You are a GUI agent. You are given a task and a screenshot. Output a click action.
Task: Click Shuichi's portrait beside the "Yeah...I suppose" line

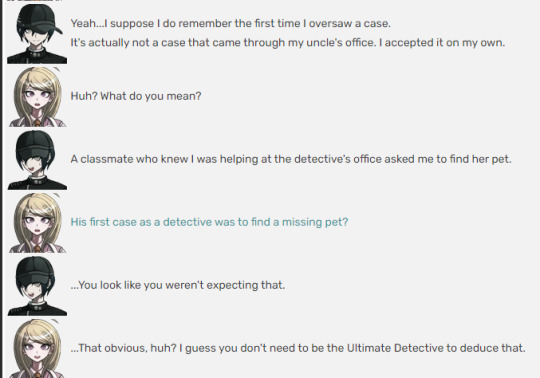(x=37, y=33)
